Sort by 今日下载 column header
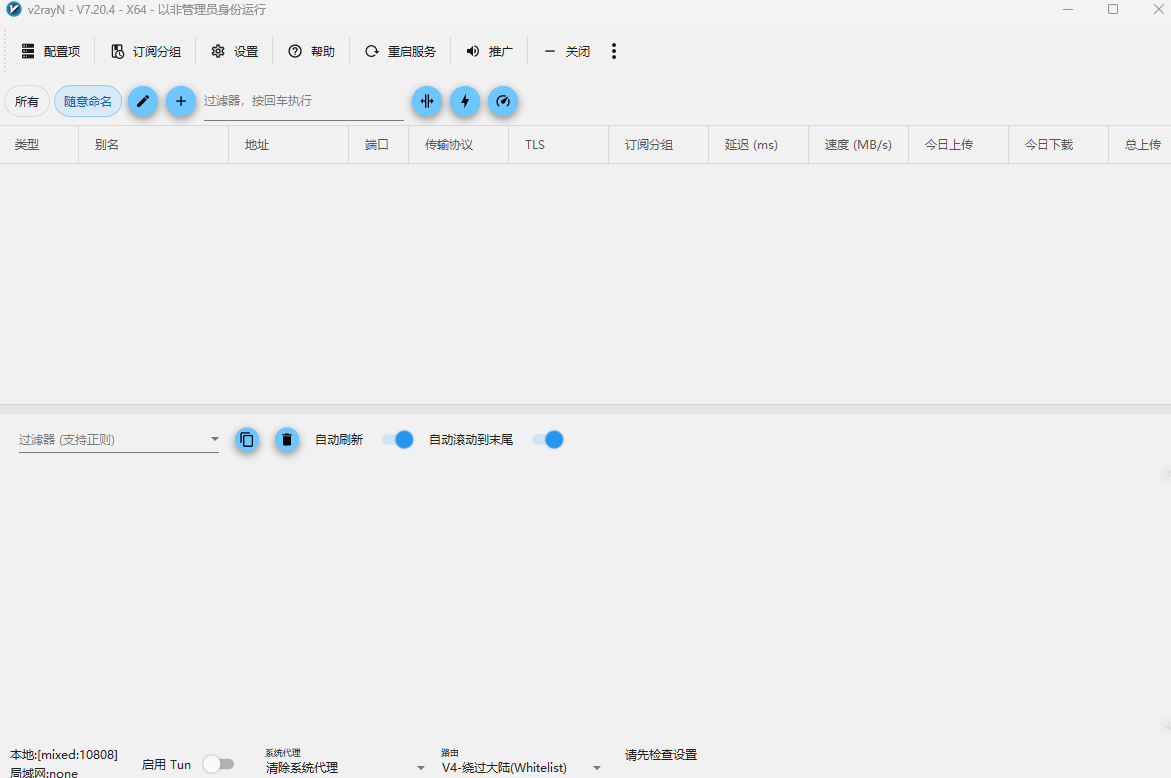The width and height of the screenshot is (1171, 778). [x=1058, y=145]
